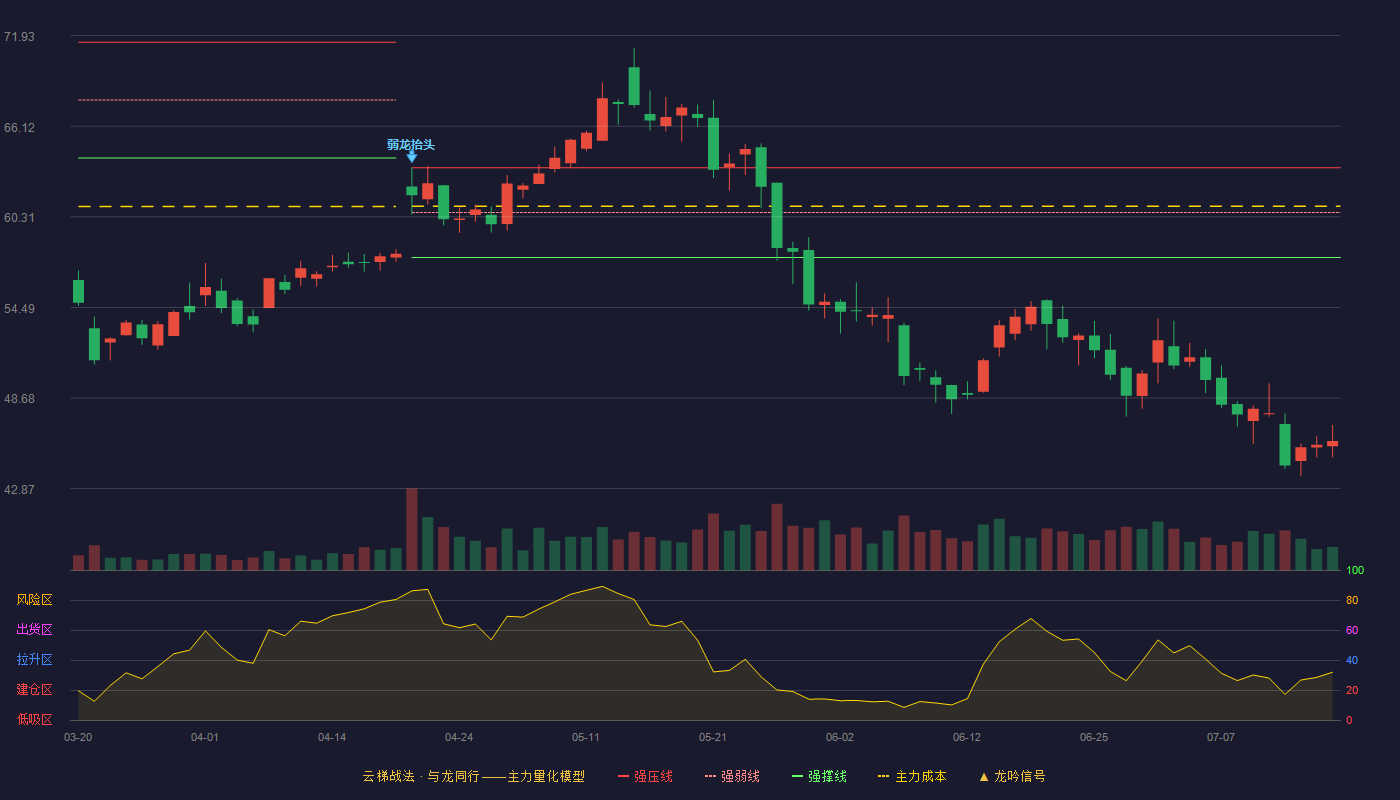This screenshot has height=800, width=1400.
Task: Click the 建仓区 zone label
Action: pos(34,690)
